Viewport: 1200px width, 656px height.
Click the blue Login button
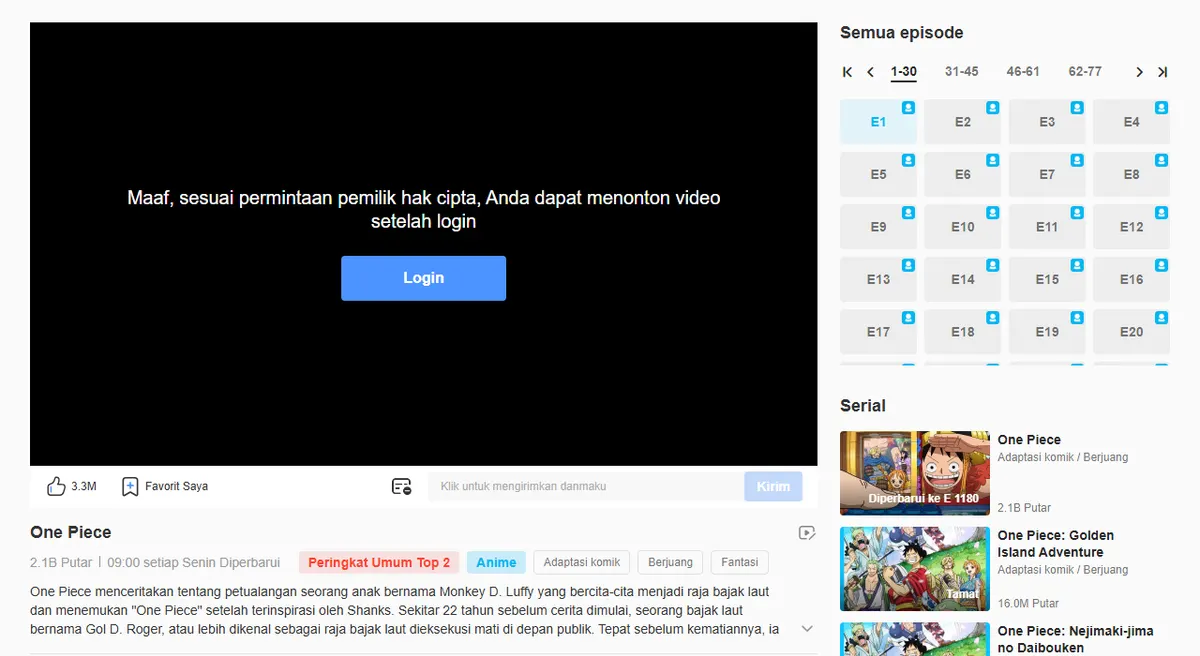pos(423,278)
